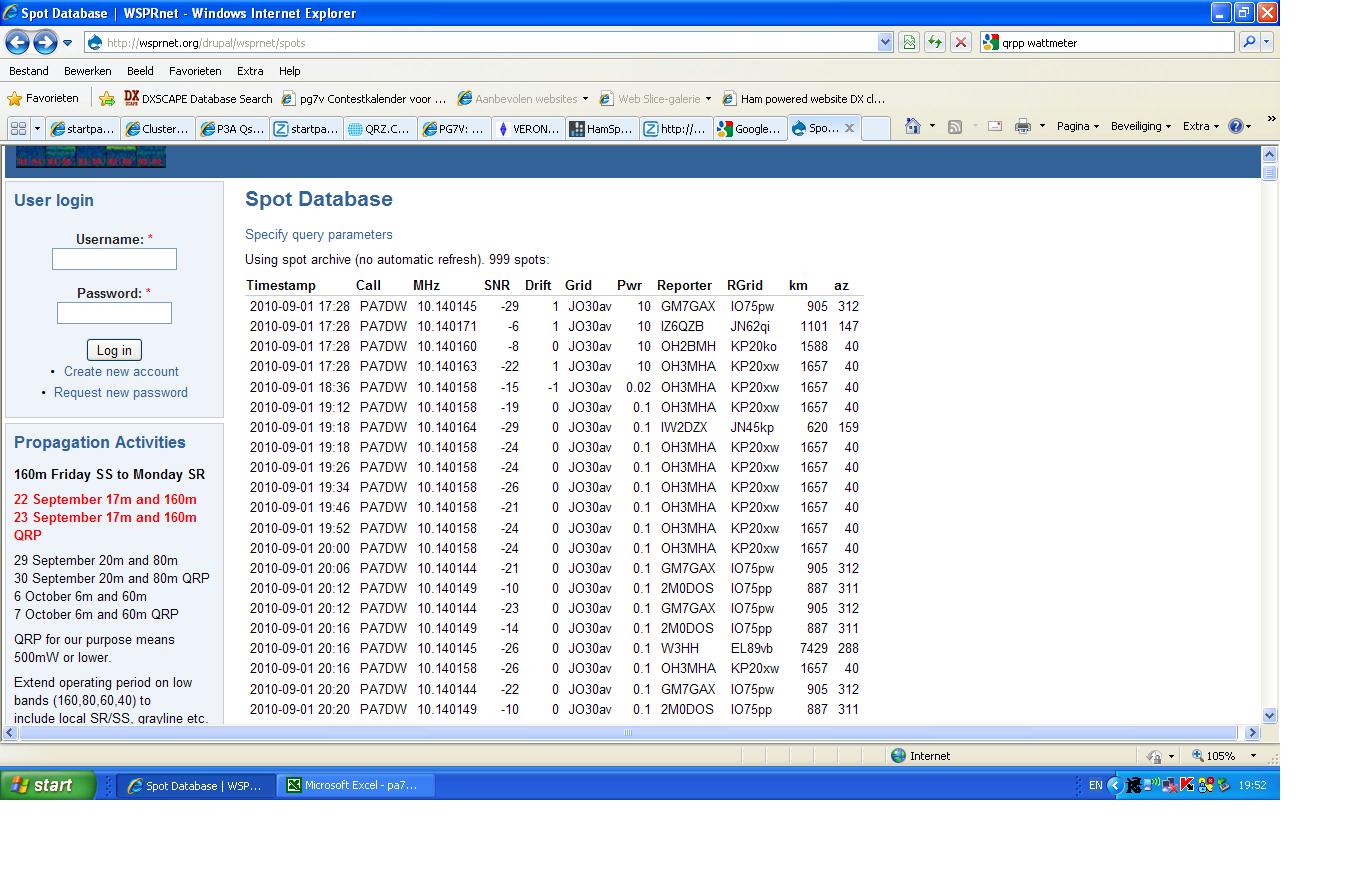The image size is (1367, 896).
Task: Click the help question mark icon
Action: 1235,126
